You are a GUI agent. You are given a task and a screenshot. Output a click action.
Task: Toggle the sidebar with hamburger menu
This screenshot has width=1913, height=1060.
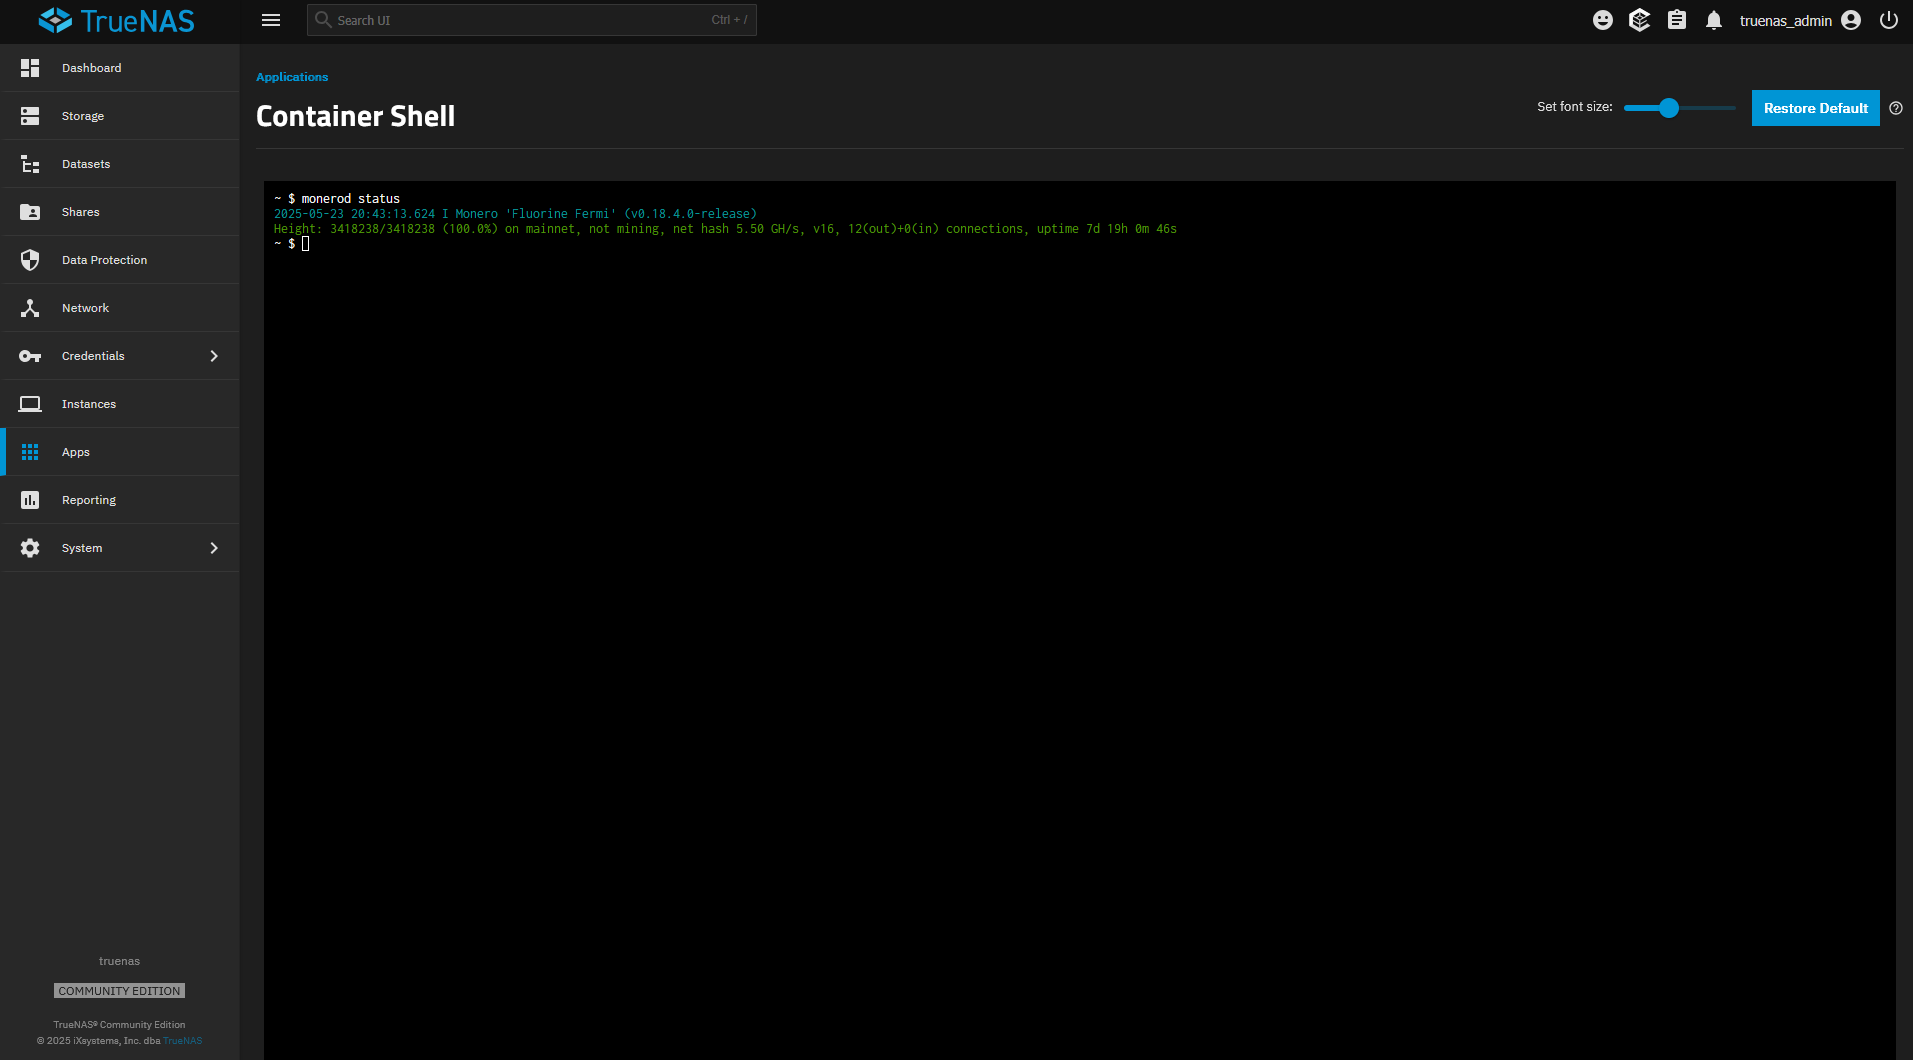tap(270, 19)
